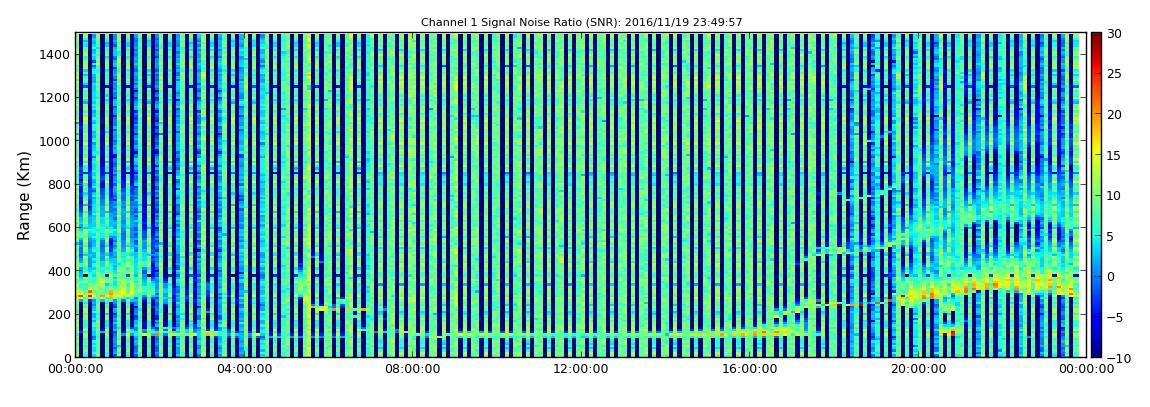
Task: Click the colorbar label 10
Action: [1113, 195]
